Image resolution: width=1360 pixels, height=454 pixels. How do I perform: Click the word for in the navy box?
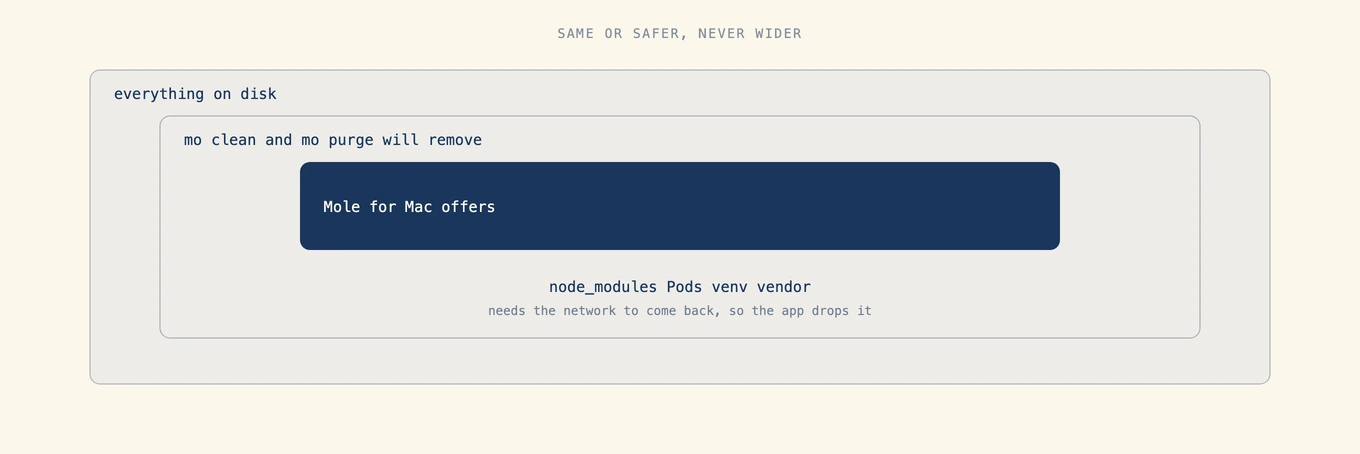[x=382, y=207]
